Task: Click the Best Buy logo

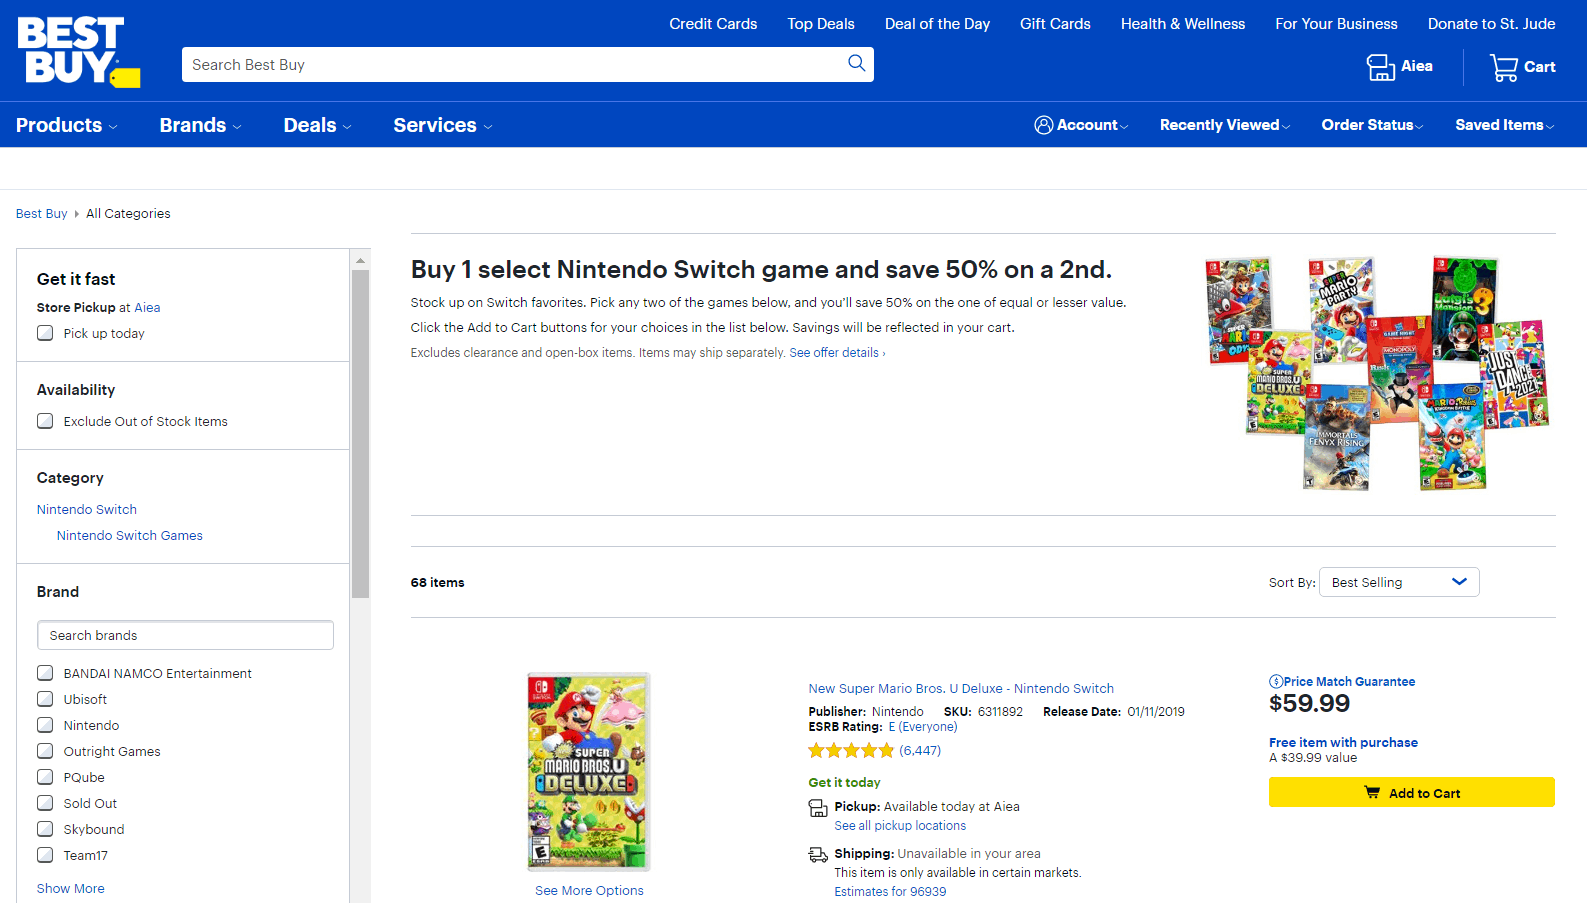Action: (78, 52)
